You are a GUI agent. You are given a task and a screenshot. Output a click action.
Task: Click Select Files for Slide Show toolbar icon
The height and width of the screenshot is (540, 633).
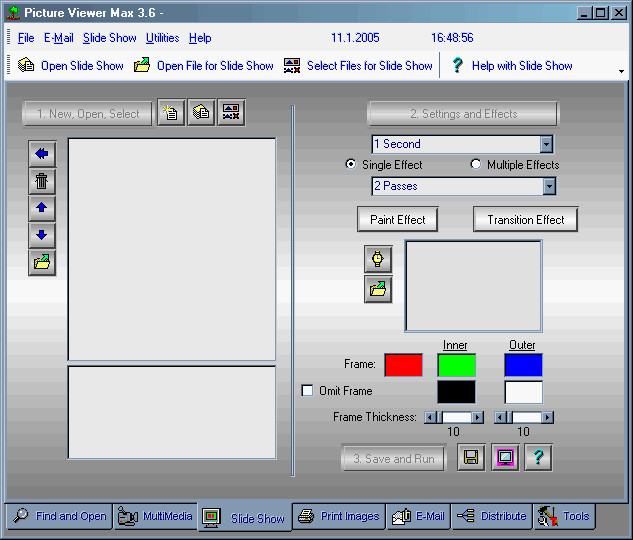click(292, 65)
